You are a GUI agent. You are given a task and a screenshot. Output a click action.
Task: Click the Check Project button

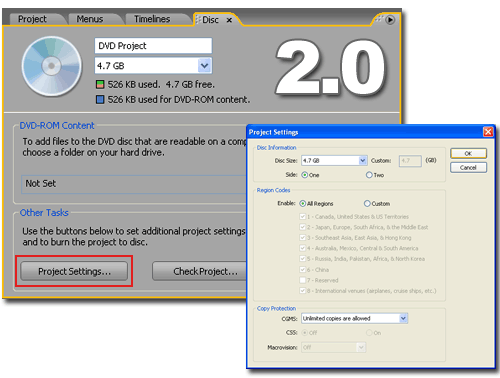(200, 271)
